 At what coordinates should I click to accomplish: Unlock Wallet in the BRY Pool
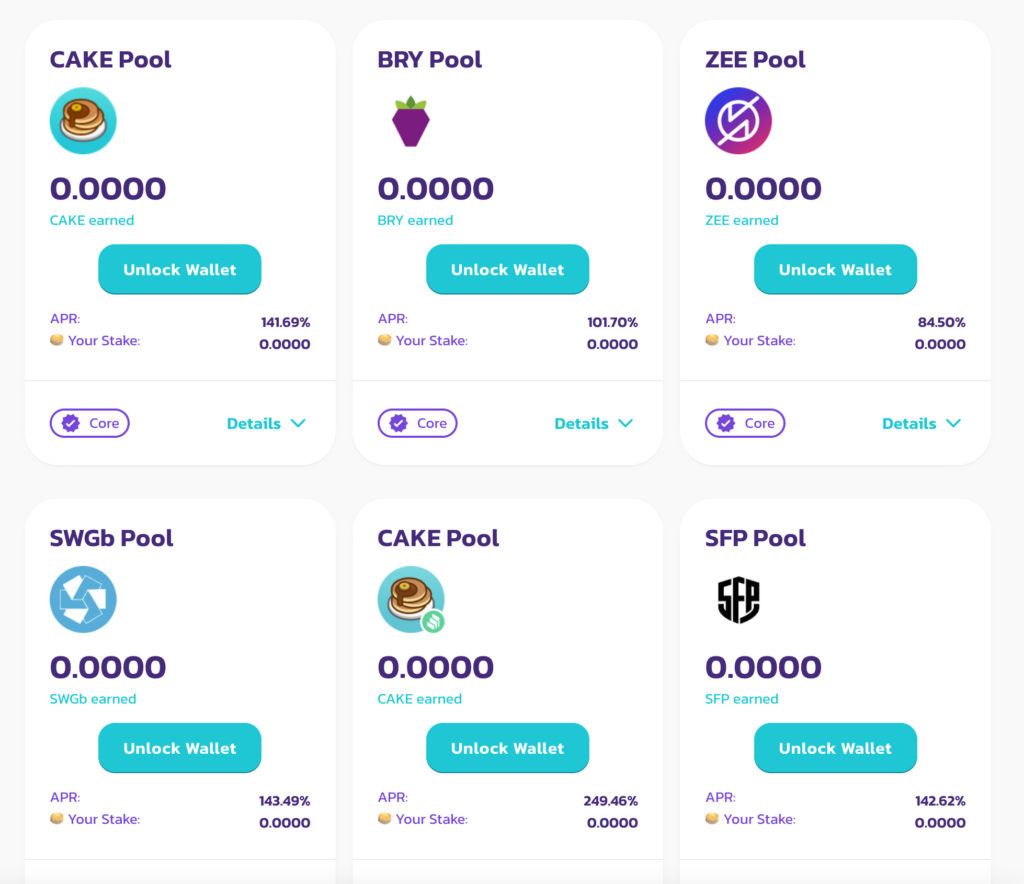pyautogui.click(x=507, y=270)
